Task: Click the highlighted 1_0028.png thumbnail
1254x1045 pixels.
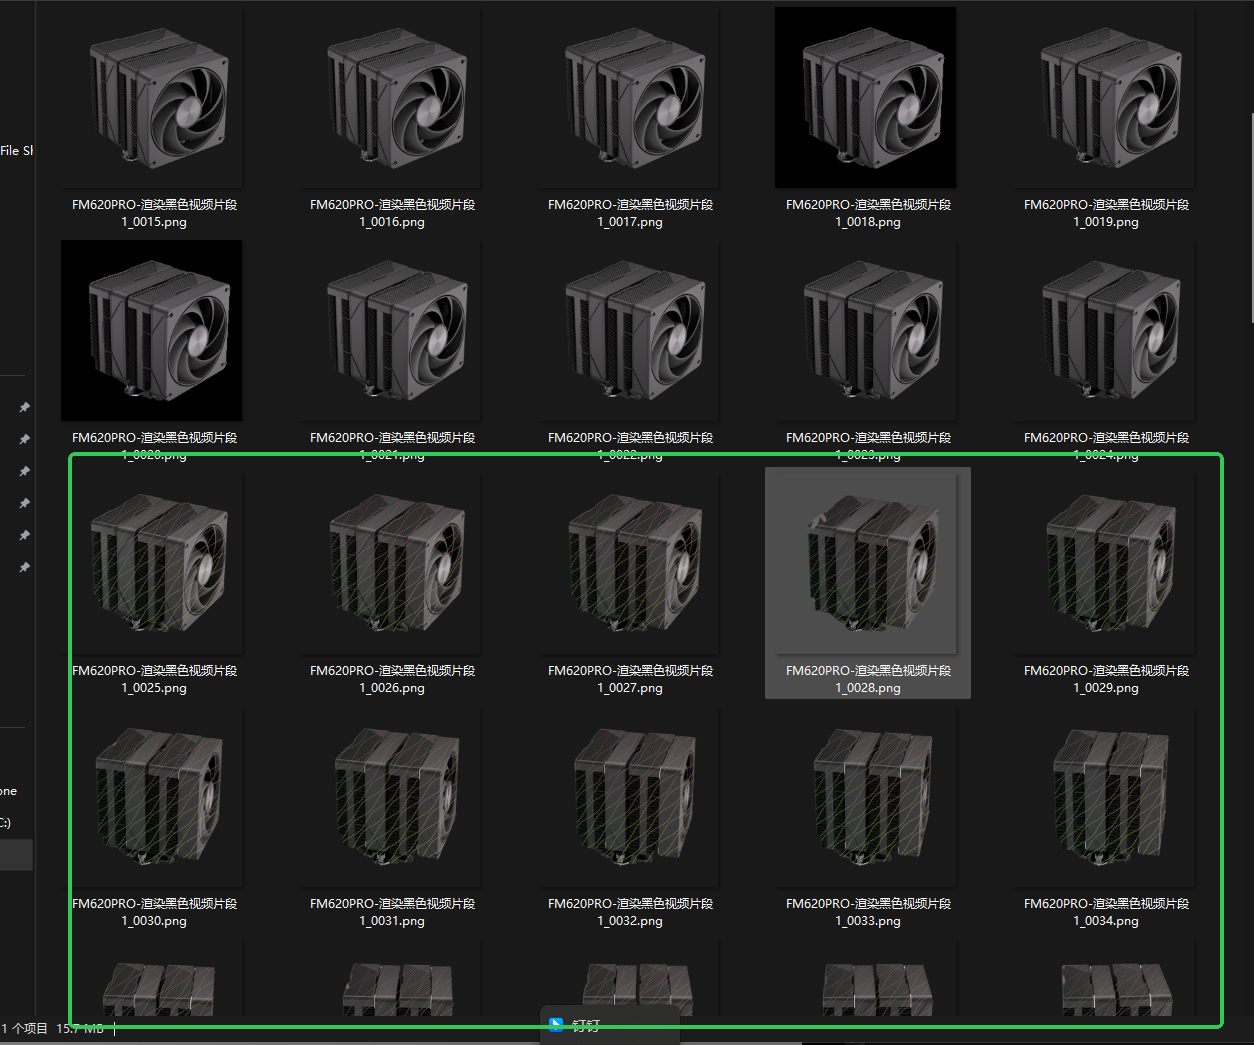Action: coord(865,563)
